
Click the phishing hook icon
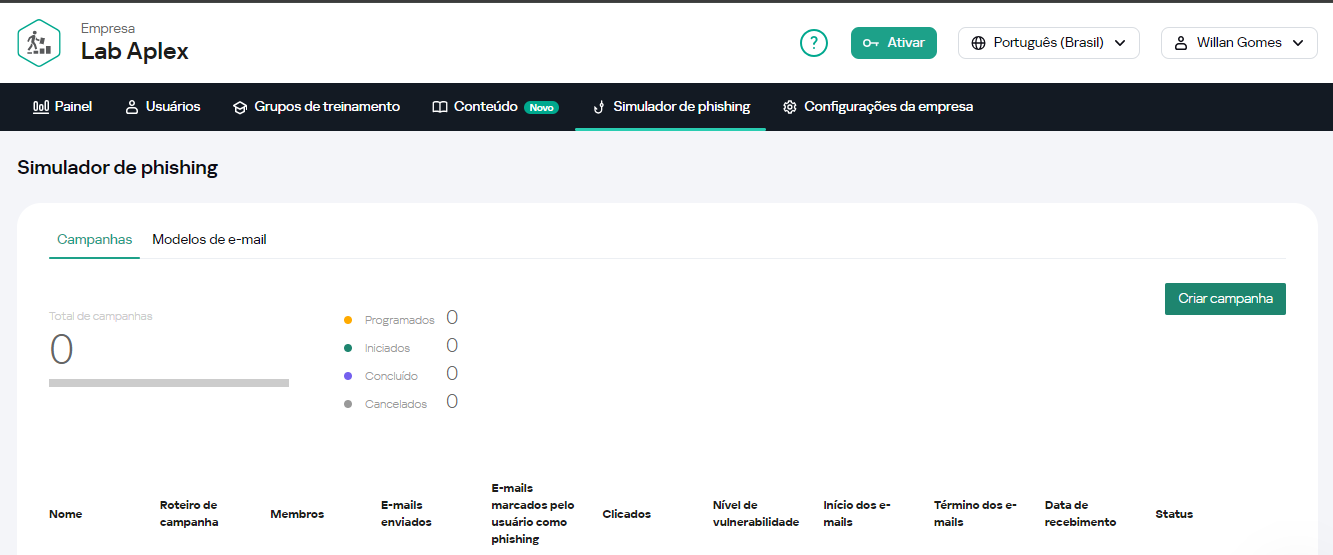pyautogui.click(x=599, y=107)
